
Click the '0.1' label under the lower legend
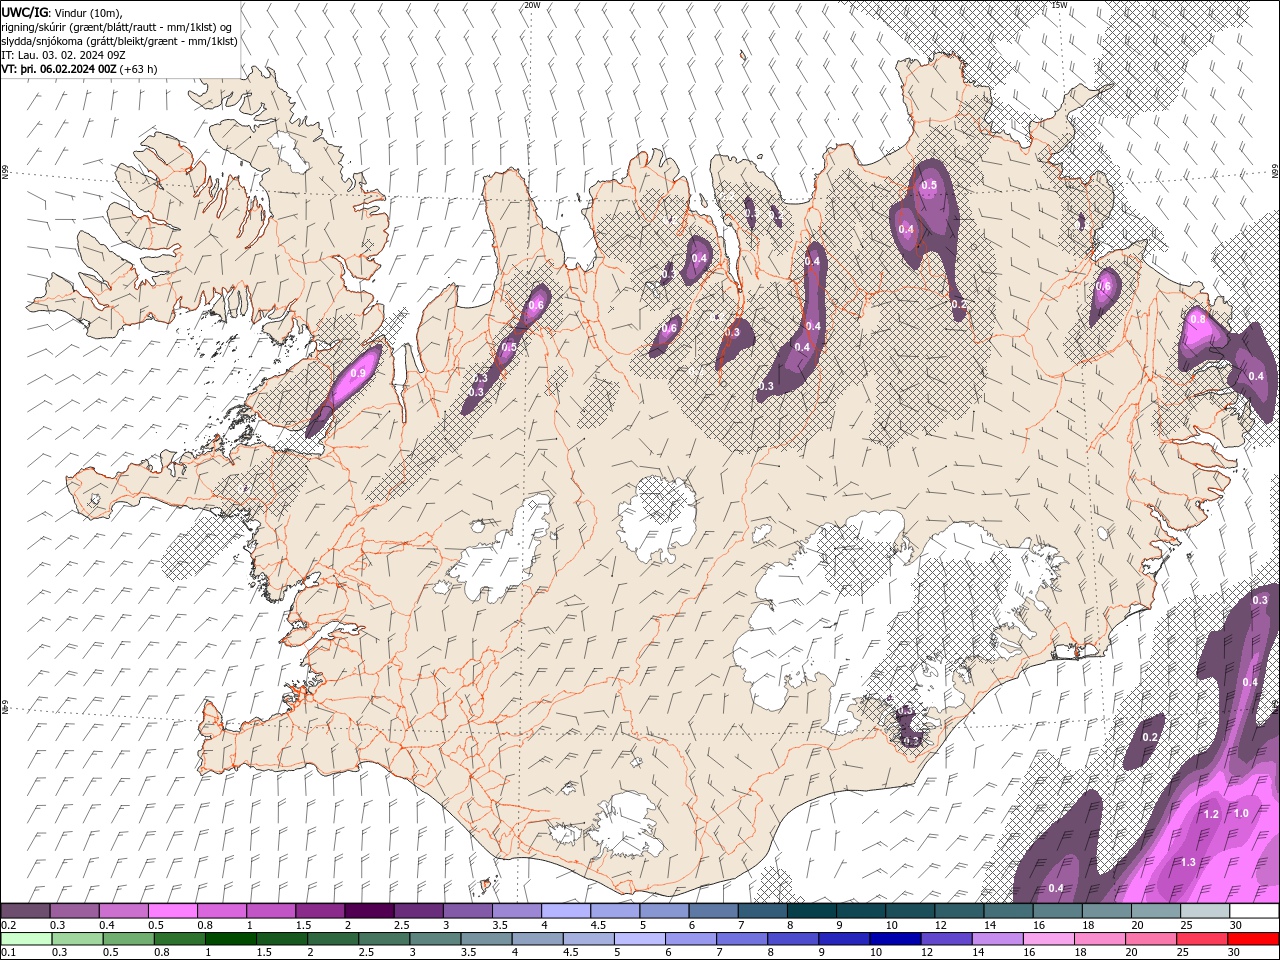click(x=8, y=953)
